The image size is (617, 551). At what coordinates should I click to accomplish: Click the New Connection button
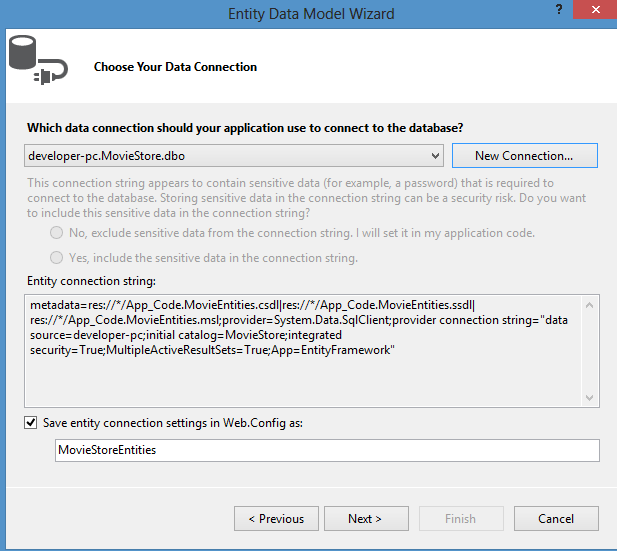point(524,156)
